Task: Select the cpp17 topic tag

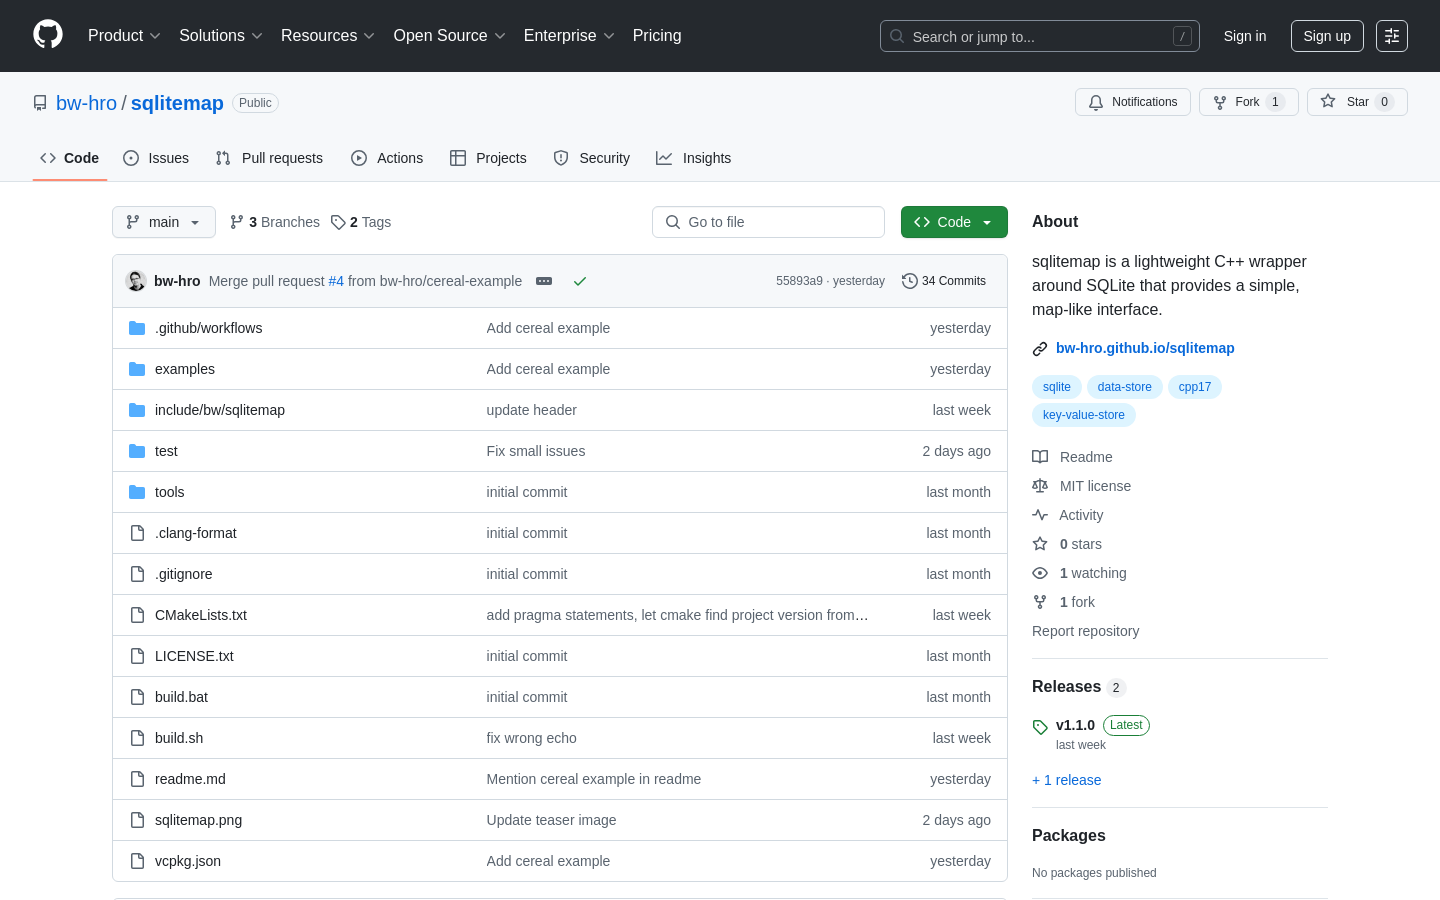Action: coord(1195,387)
